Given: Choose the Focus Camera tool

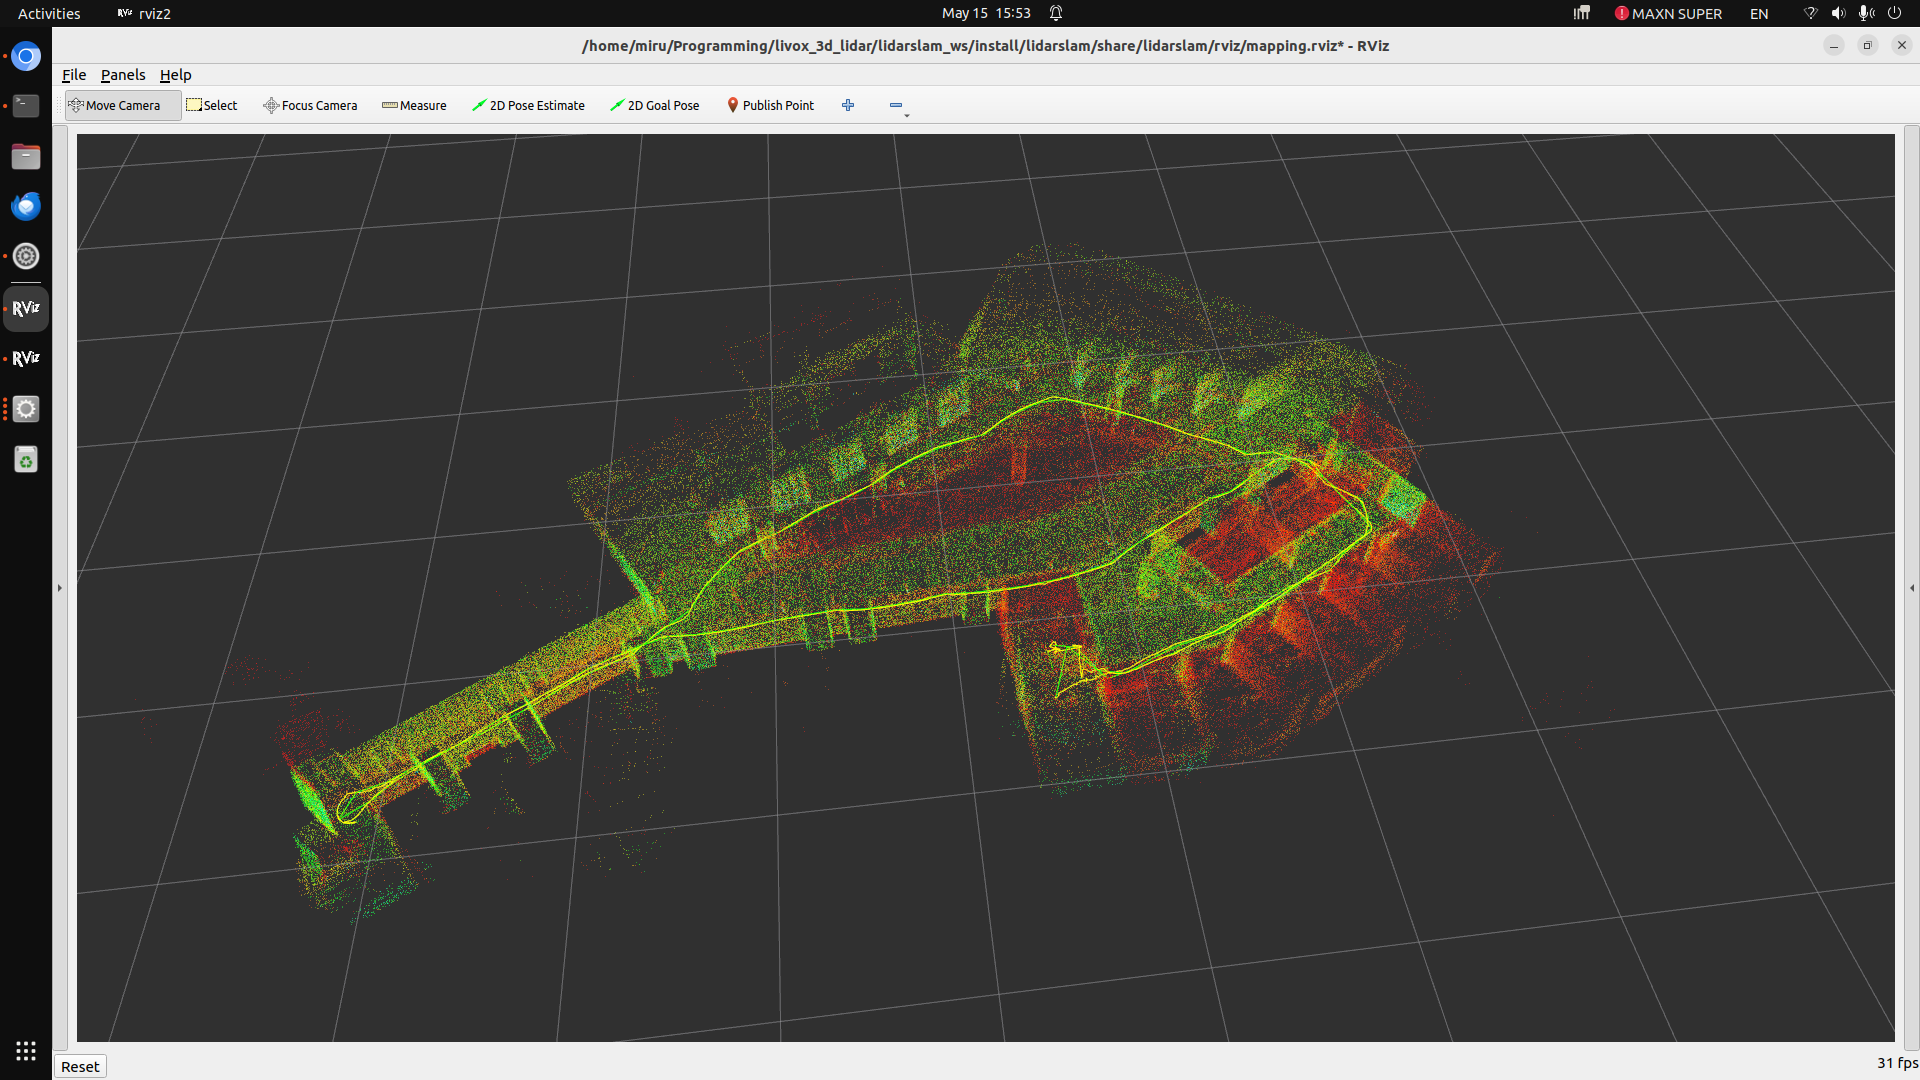Looking at the screenshot, I should click(x=310, y=105).
